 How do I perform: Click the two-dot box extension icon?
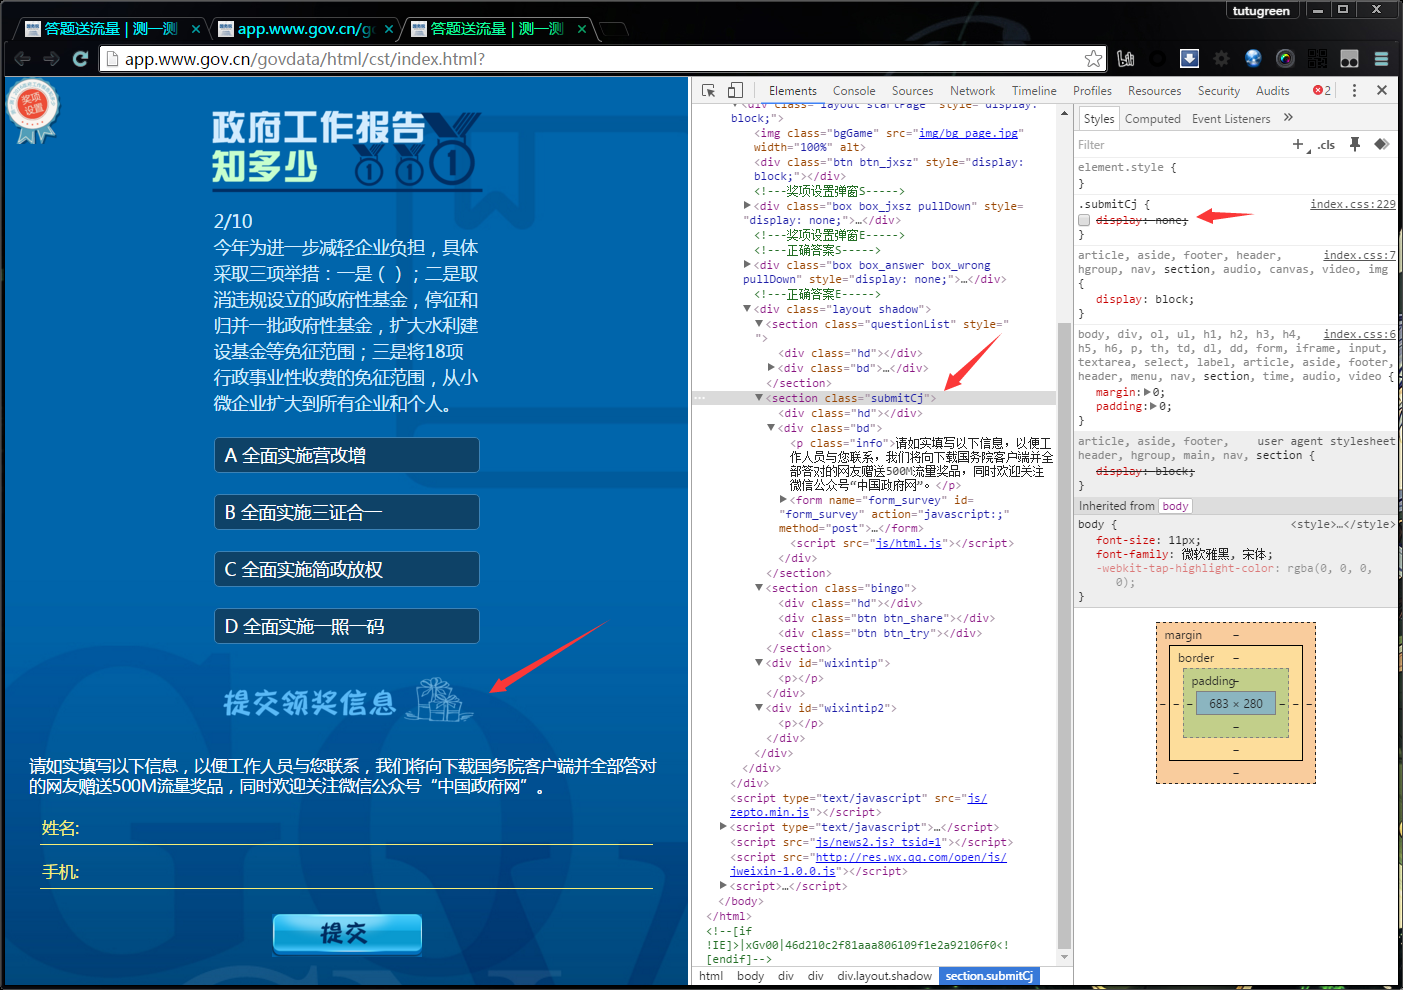[1349, 59]
